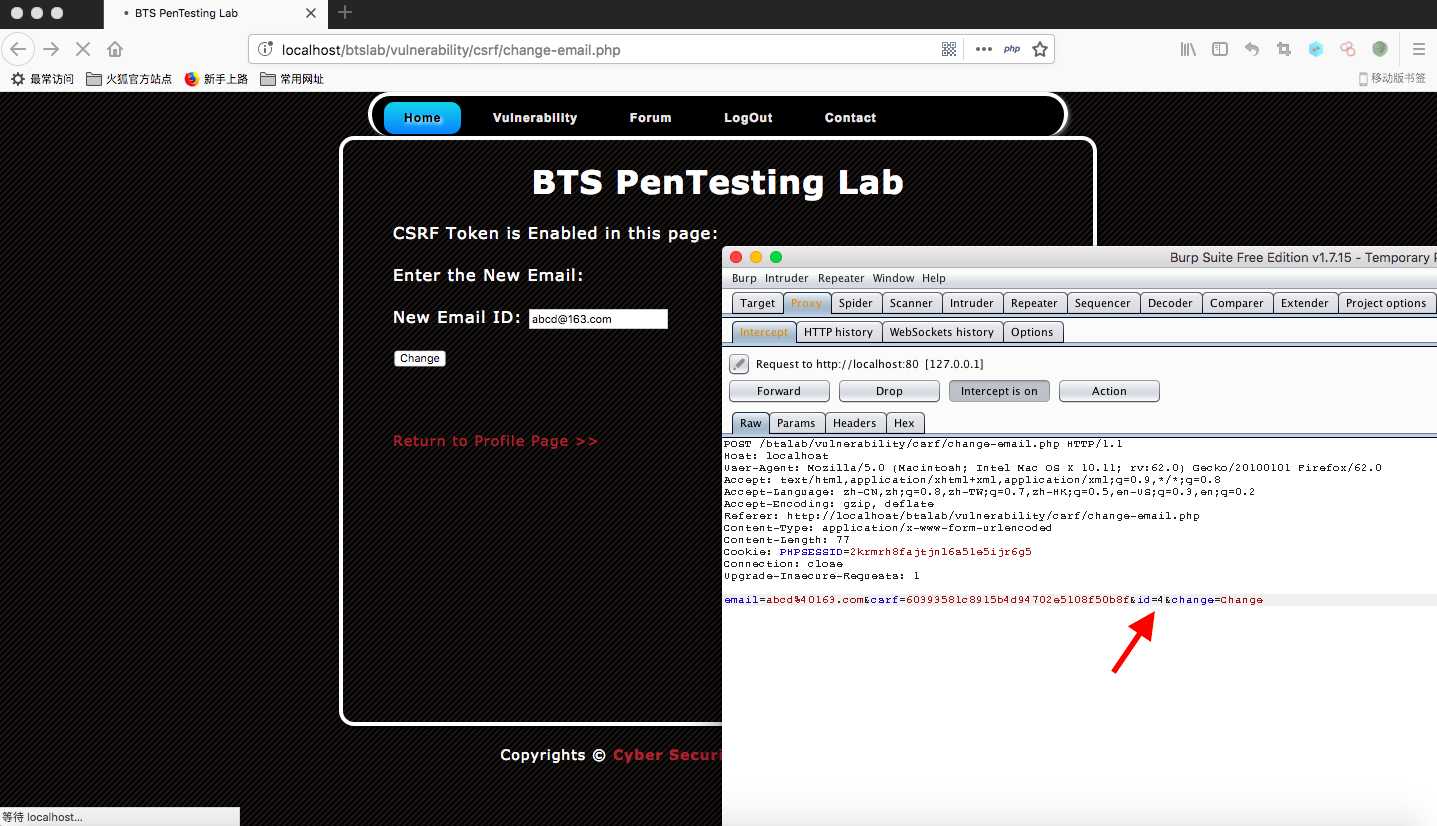The height and width of the screenshot is (826, 1437).
Task: Open proxy Options sub-tab
Action: click(x=1032, y=332)
